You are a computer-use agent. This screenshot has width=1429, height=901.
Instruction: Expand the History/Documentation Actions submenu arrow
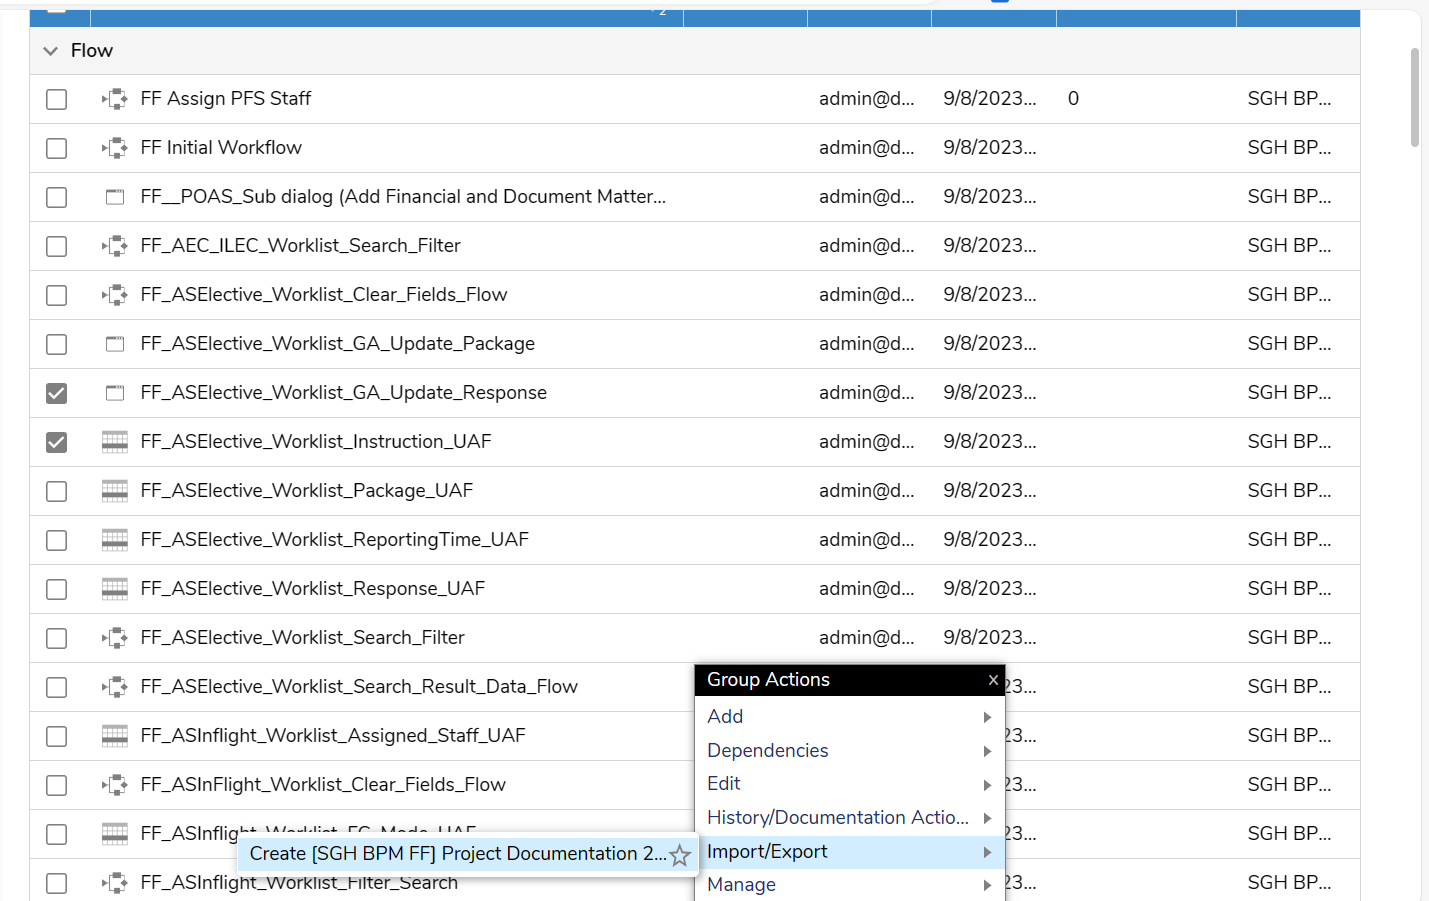pos(987,818)
